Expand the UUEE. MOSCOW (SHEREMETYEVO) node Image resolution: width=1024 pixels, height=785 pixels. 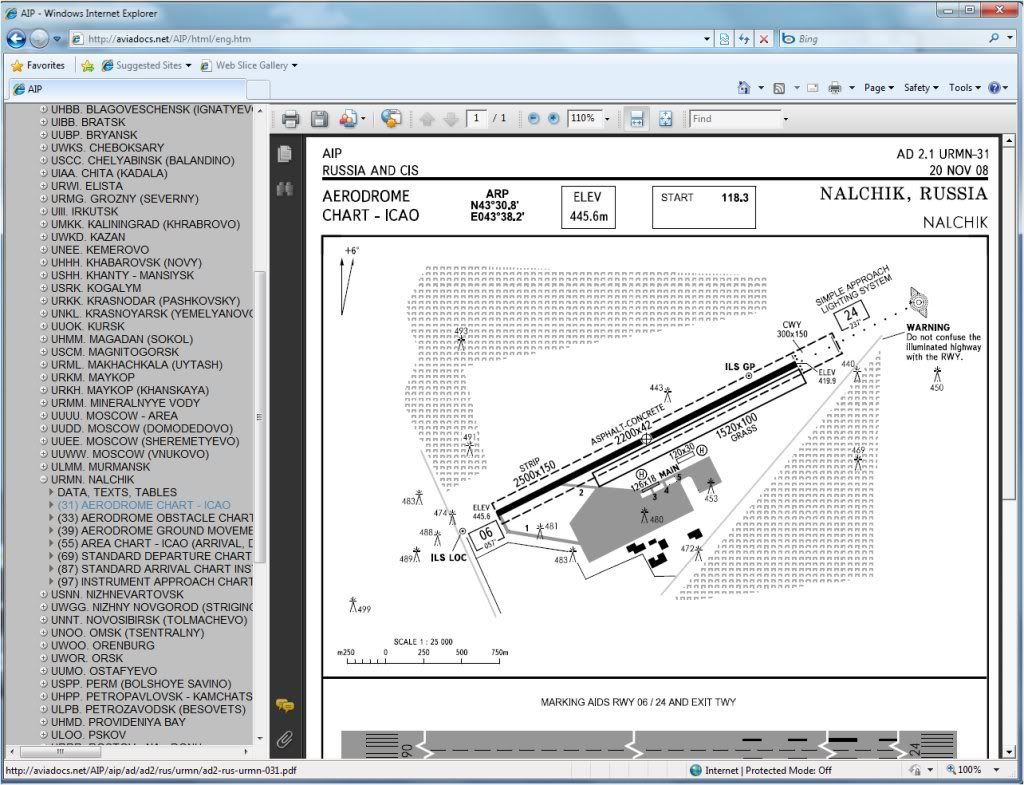pyautogui.click(x=44, y=441)
